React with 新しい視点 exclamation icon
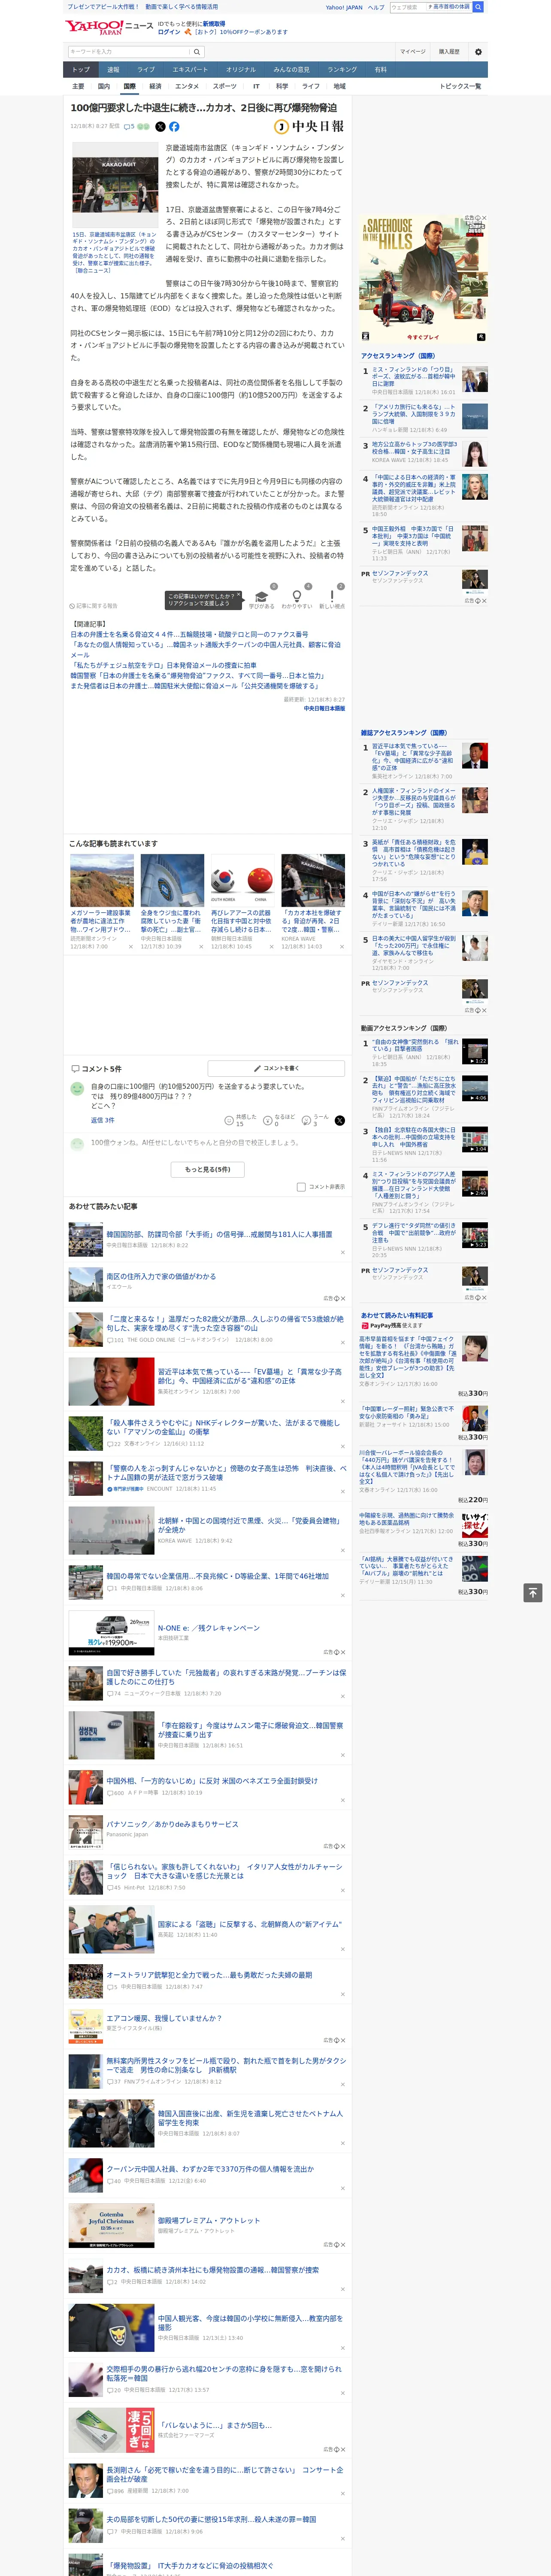This screenshot has width=551, height=2576. 332,597
